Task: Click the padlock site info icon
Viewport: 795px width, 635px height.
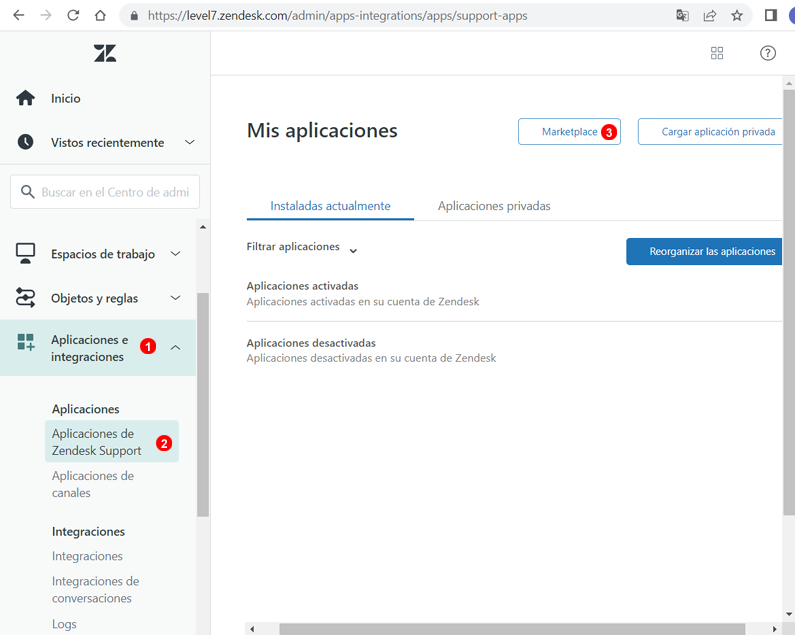Action: click(134, 16)
